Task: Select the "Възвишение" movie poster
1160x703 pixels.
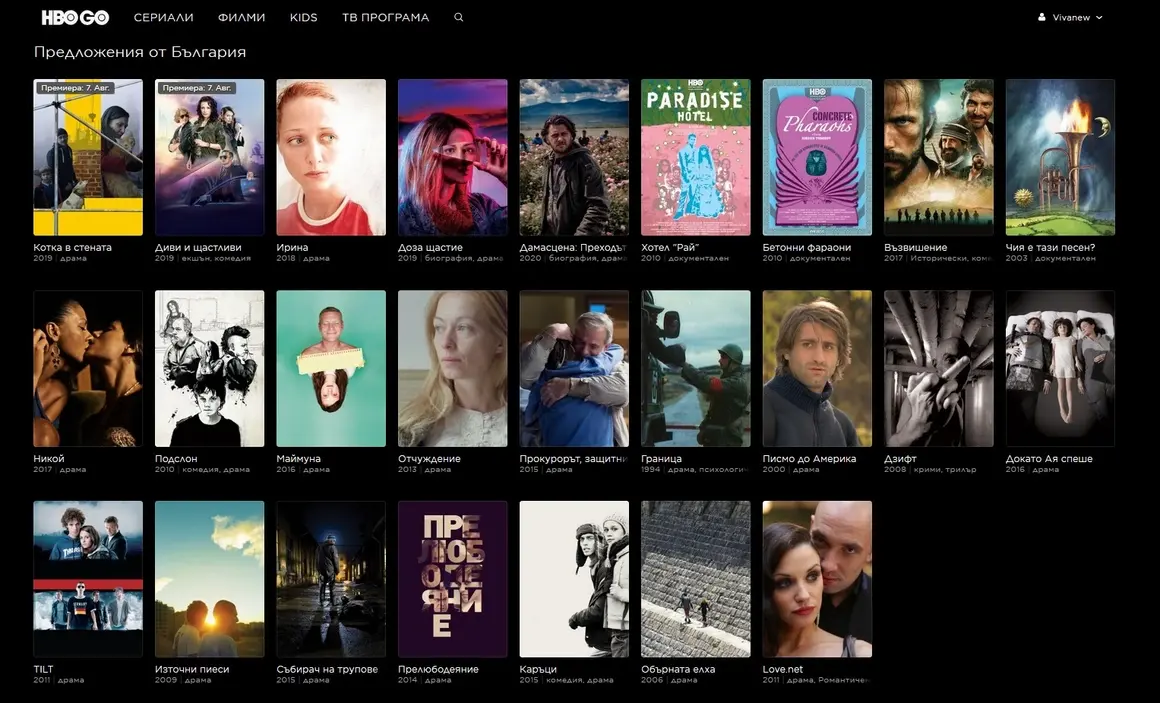Action: 939,157
